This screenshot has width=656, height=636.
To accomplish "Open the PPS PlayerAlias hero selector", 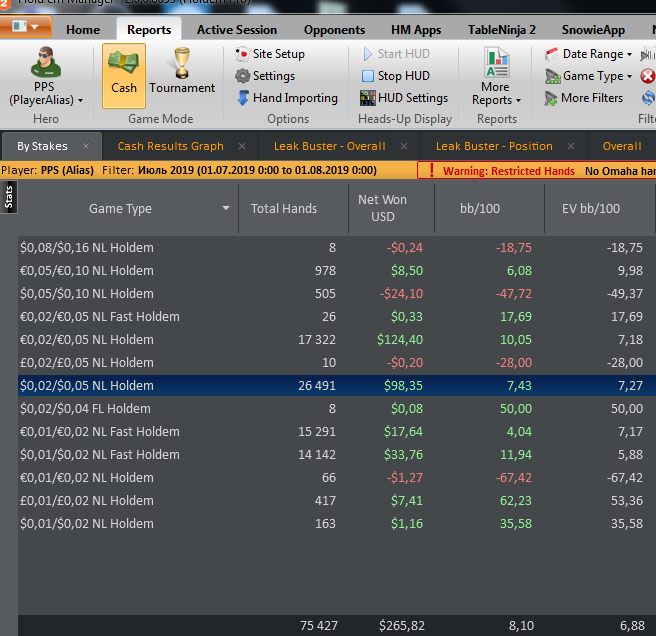I will tap(46, 76).
